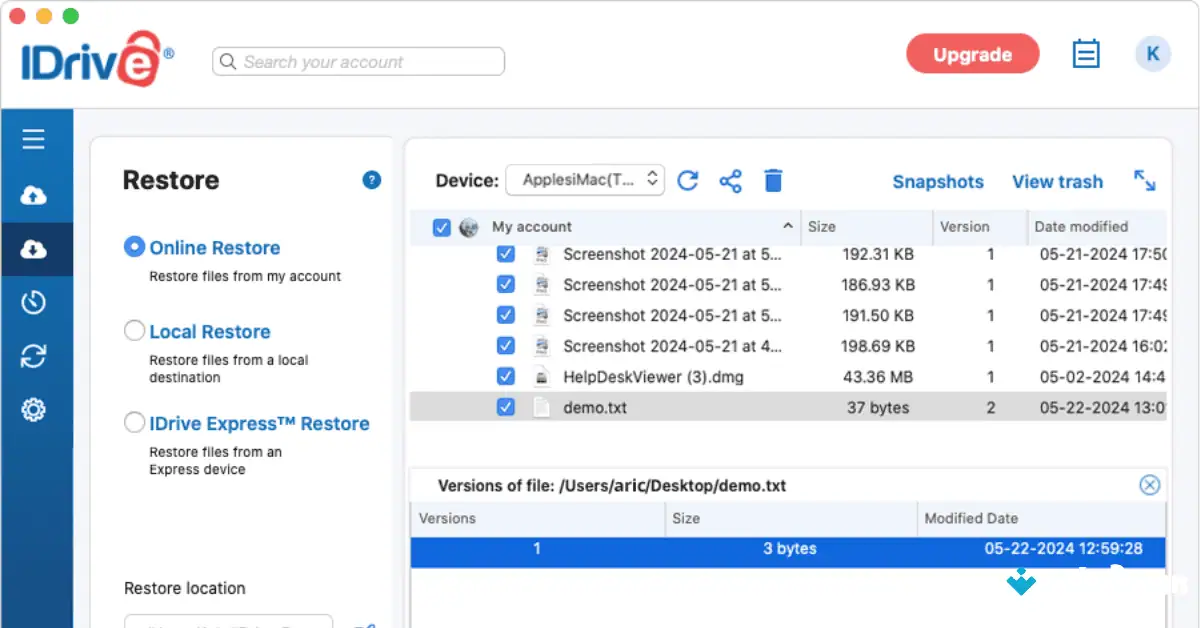Share selected files via share icon
This screenshot has height=628, width=1200.
731,181
